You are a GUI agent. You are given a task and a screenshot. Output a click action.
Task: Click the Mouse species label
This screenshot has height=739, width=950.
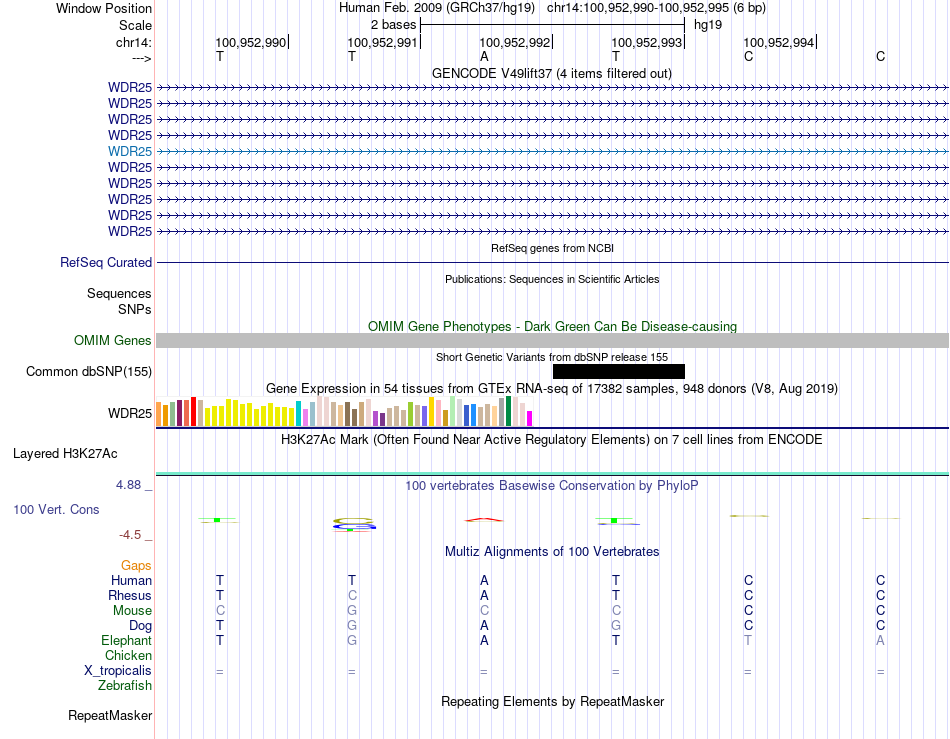pos(132,611)
